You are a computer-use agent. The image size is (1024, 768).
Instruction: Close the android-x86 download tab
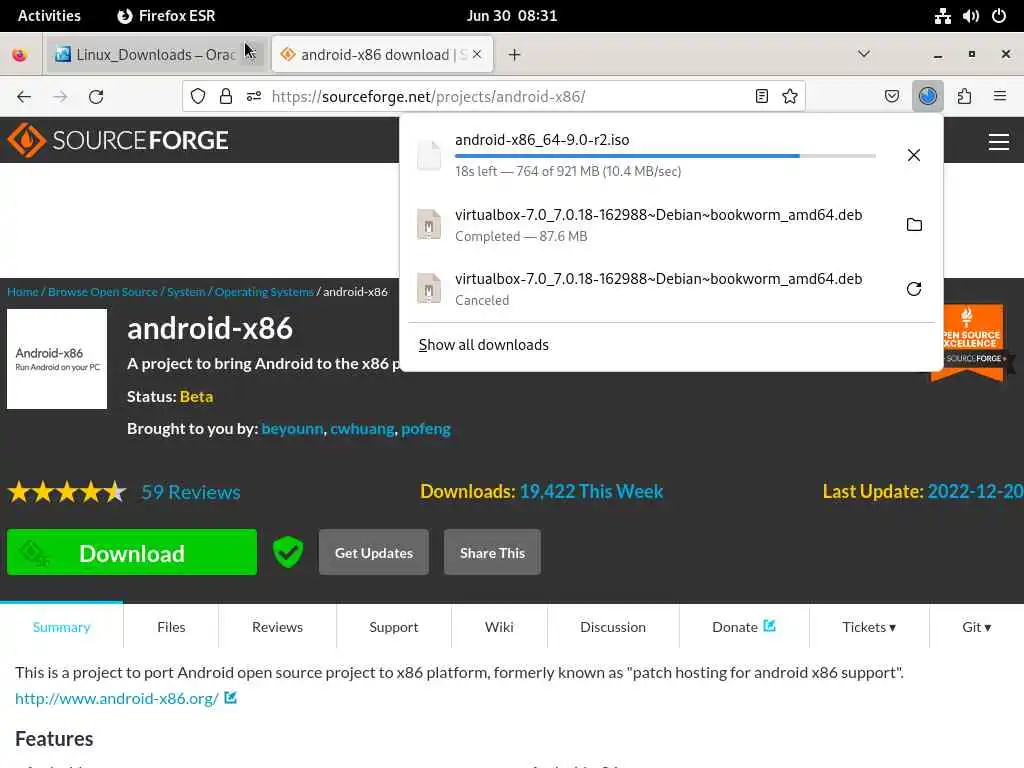click(x=477, y=54)
